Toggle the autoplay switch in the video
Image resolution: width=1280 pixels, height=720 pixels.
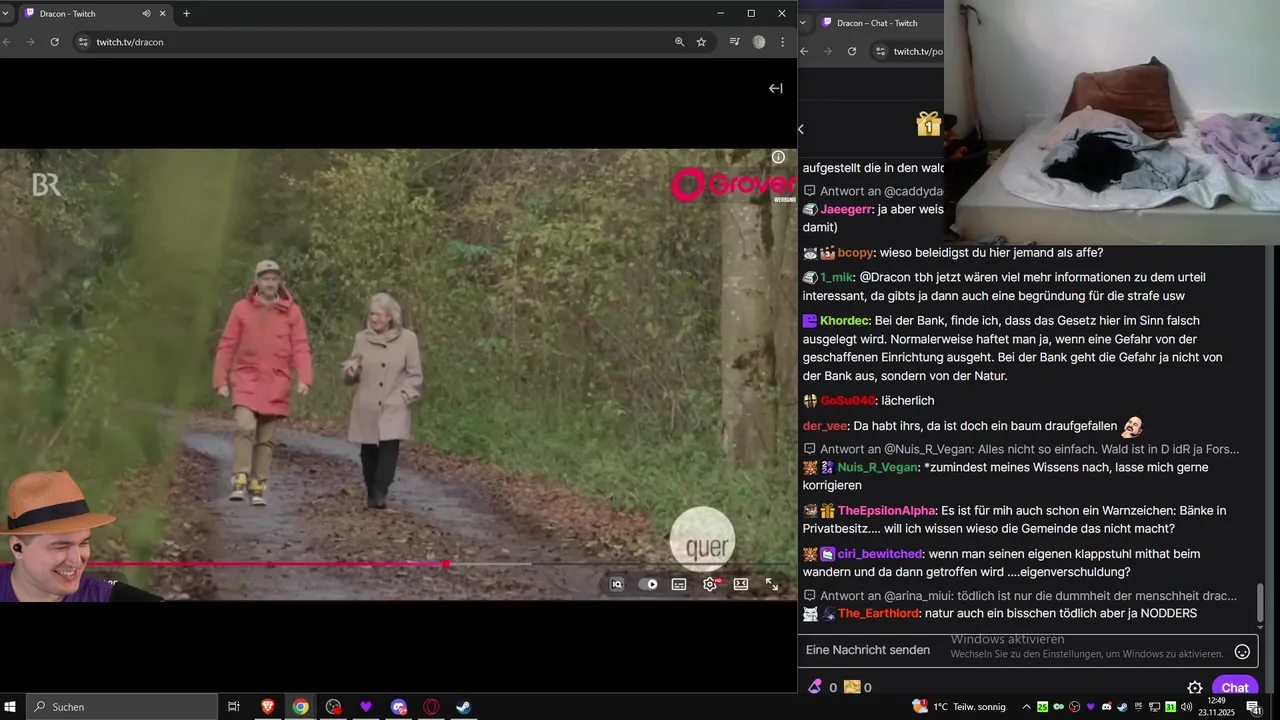(650, 584)
